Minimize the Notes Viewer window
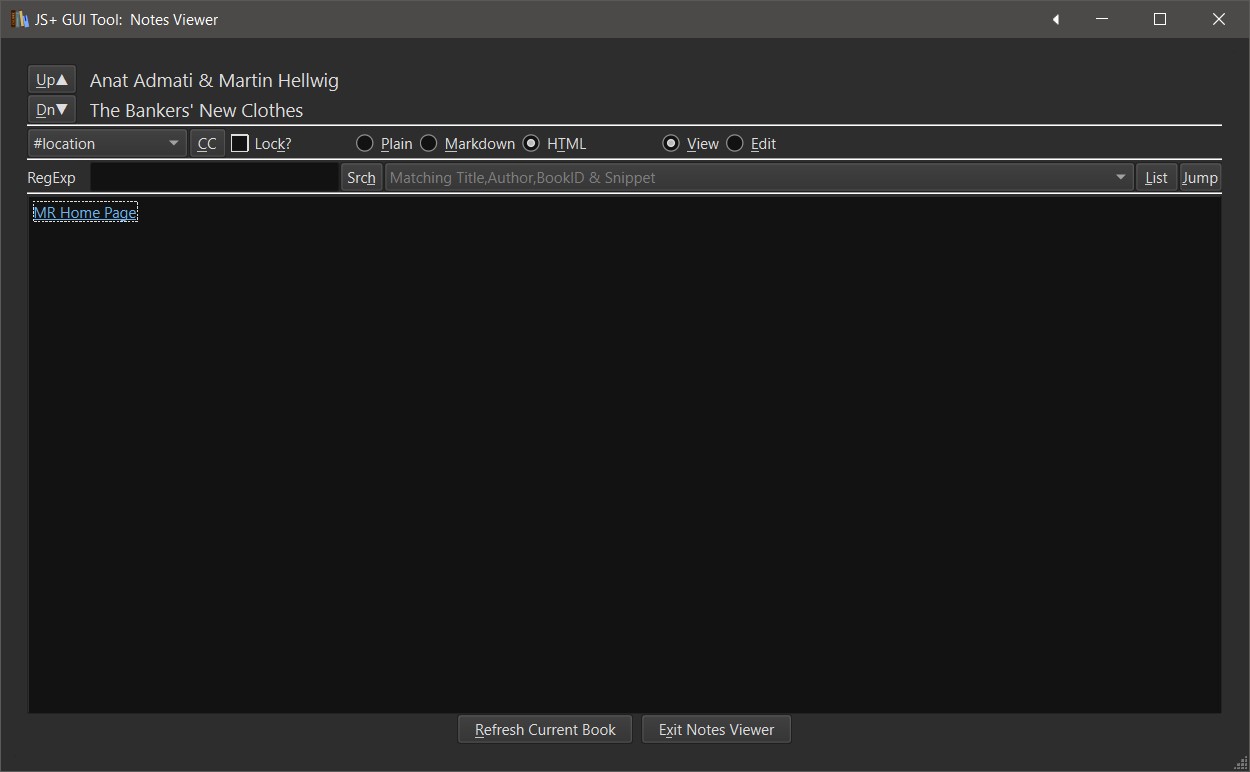Viewport: 1250px width, 772px height. tap(1102, 19)
